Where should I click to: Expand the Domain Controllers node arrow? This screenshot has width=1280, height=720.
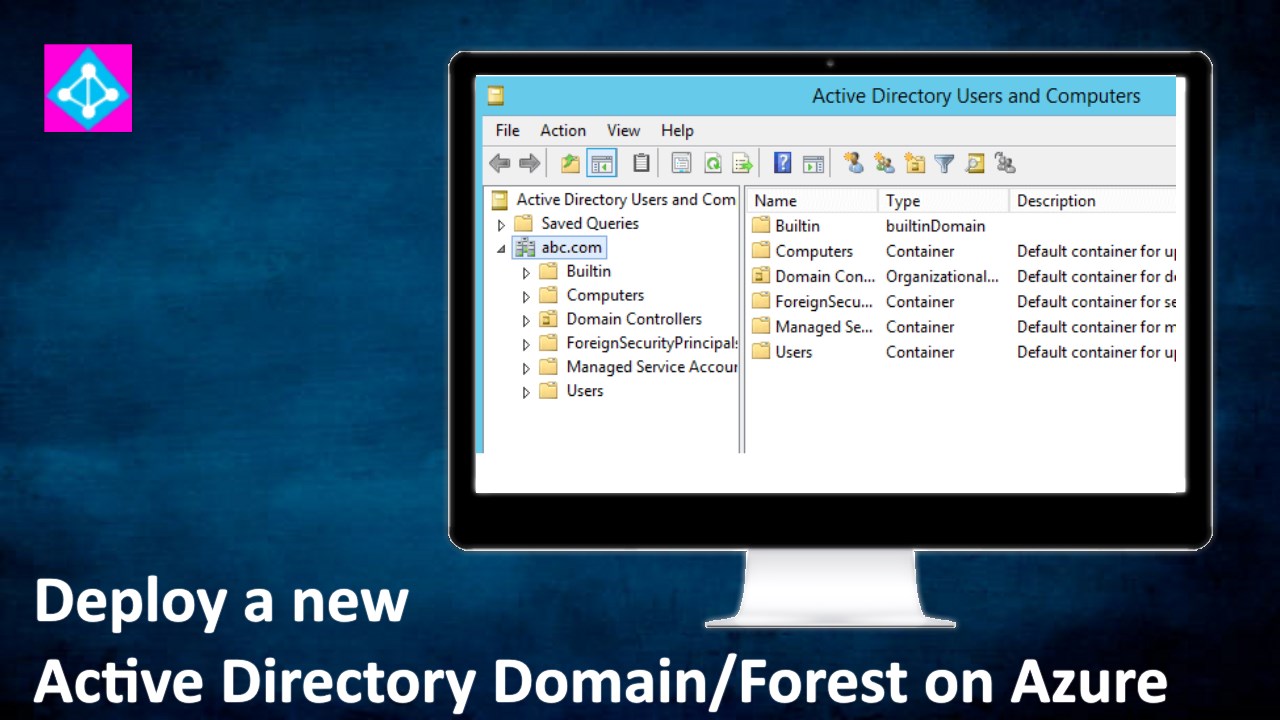526,321
